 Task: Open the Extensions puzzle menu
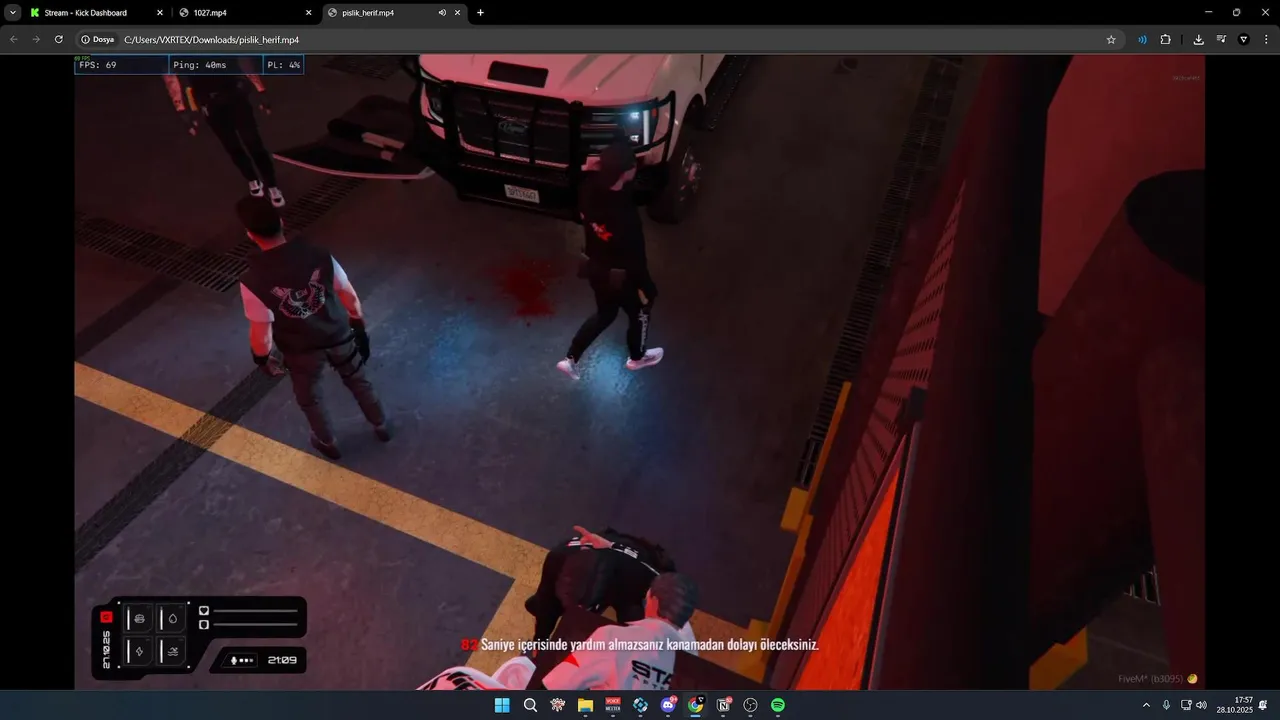click(1165, 39)
